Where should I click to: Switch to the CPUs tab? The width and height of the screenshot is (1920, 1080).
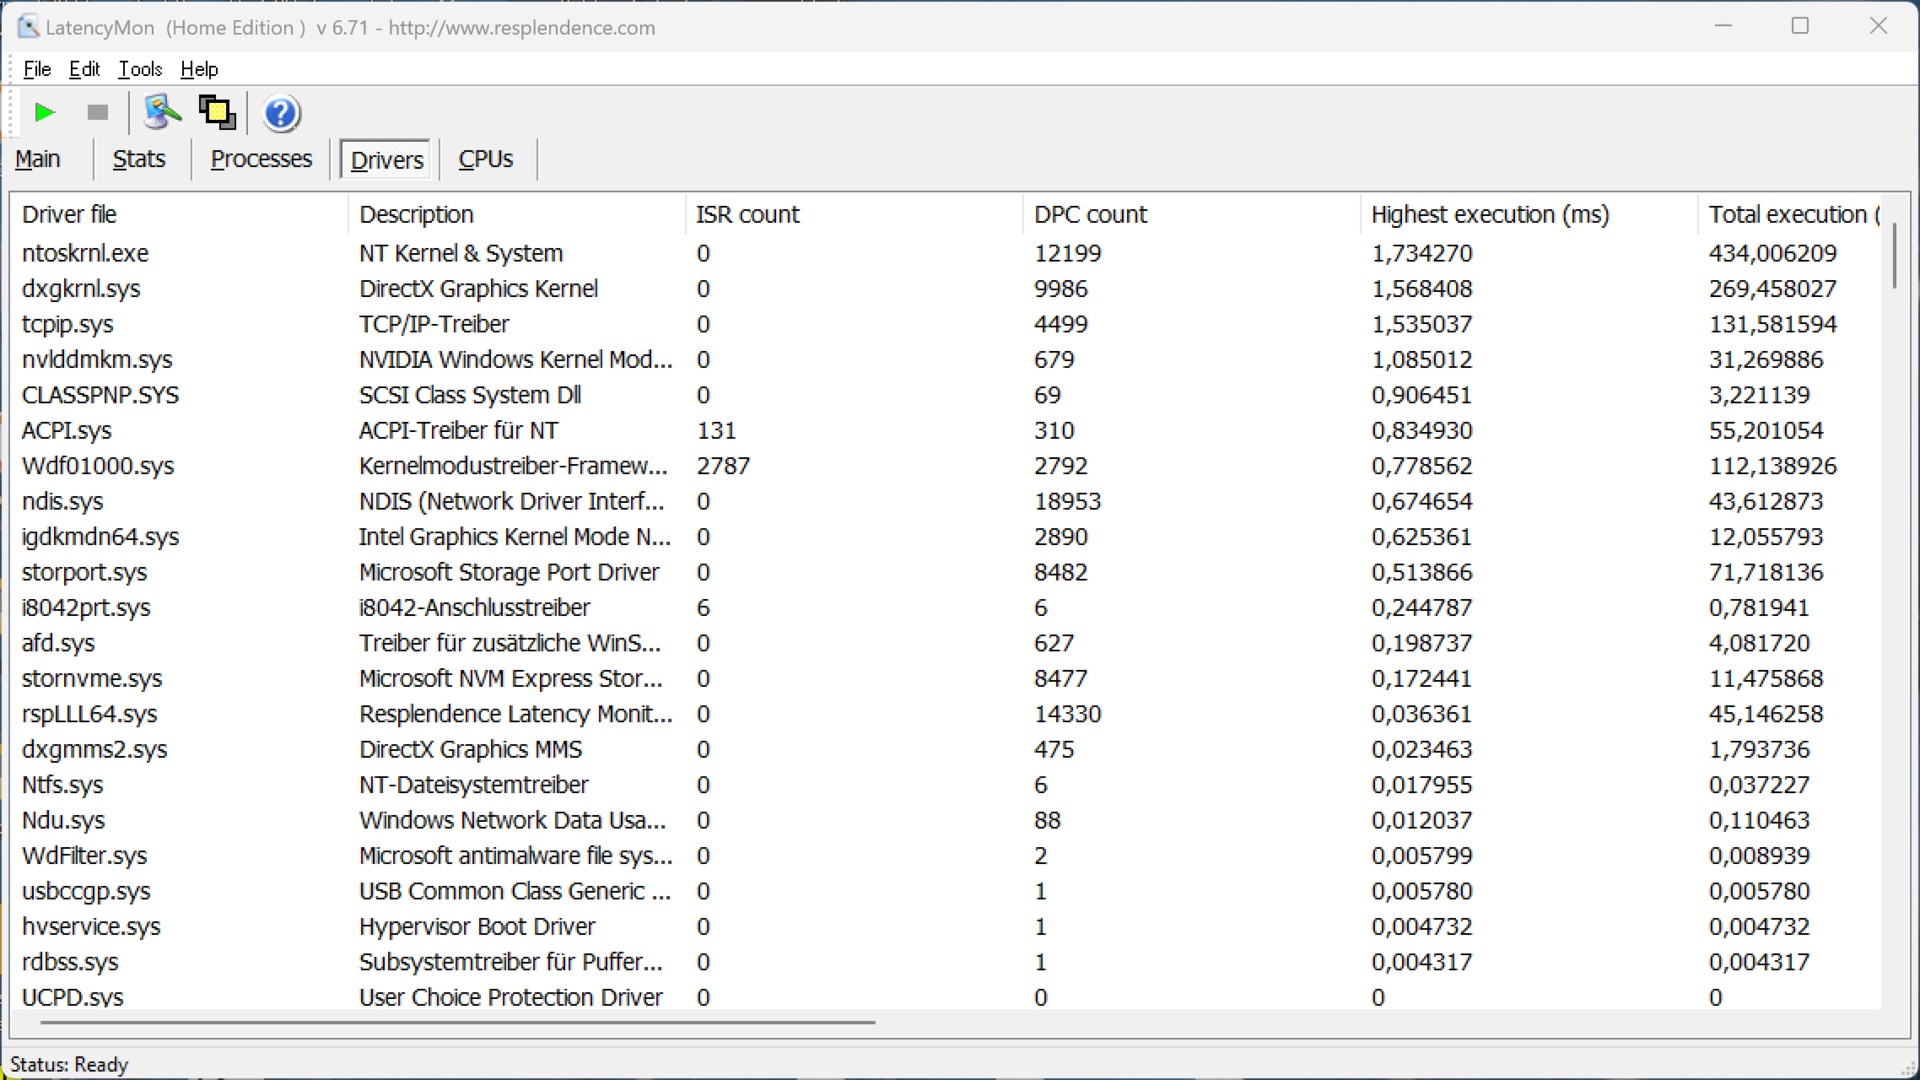(x=486, y=159)
